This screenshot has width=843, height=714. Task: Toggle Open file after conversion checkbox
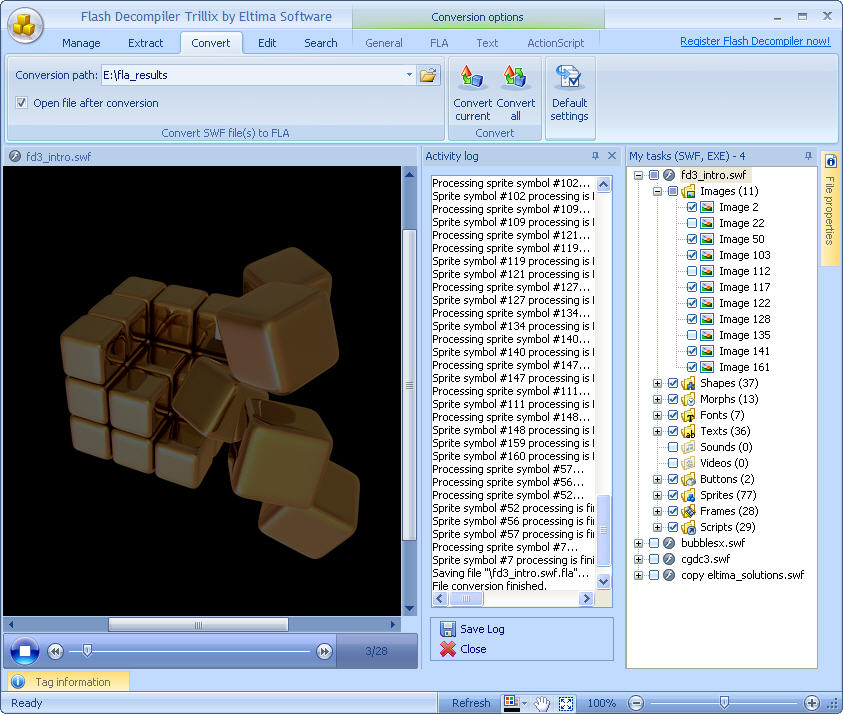click(x=22, y=103)
